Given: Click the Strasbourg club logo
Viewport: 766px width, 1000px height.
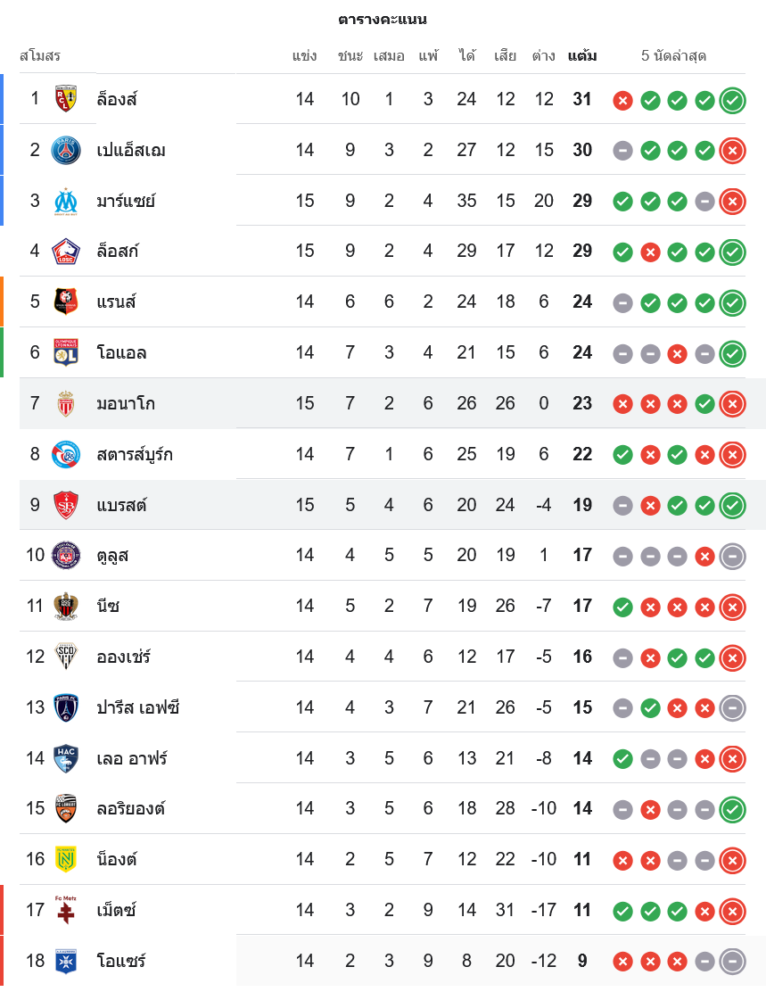Looking at the screenshot, I should coord(66,455).
